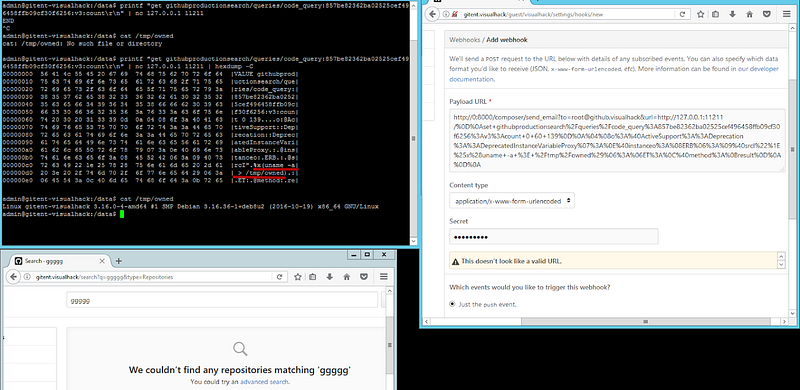The image size is (800, 390).
Task: Open 'our developer documentation' link
Action: (614, 74)
